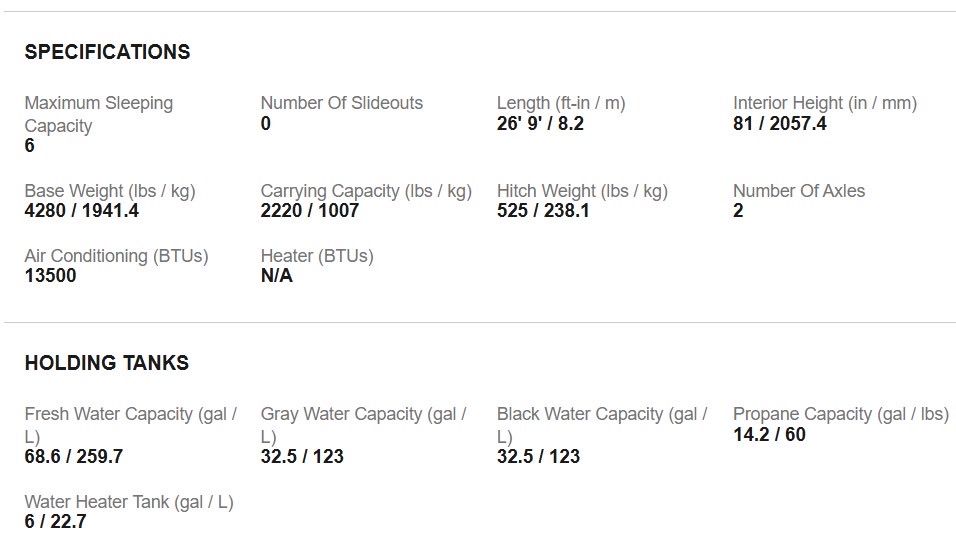Click the HOLDING TANKS section heading

click(x=106, y=363)
